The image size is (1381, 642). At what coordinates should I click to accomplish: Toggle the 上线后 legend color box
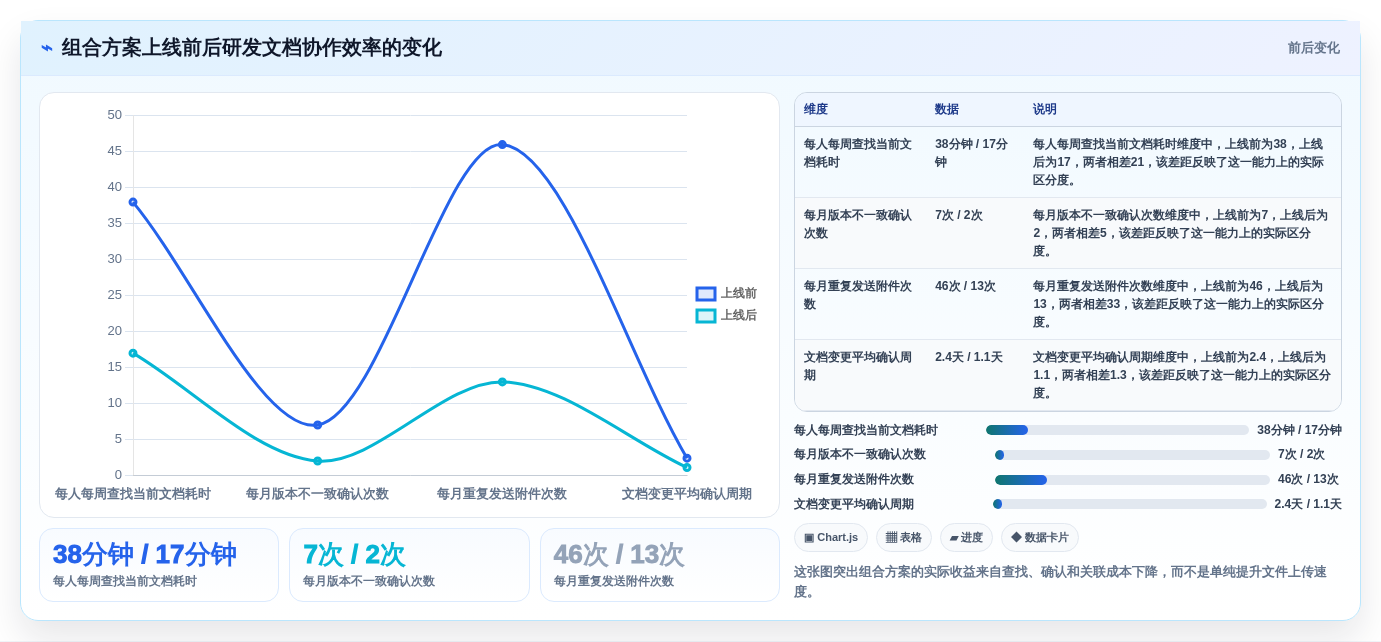pyautogui.click(x=706, y=316)
